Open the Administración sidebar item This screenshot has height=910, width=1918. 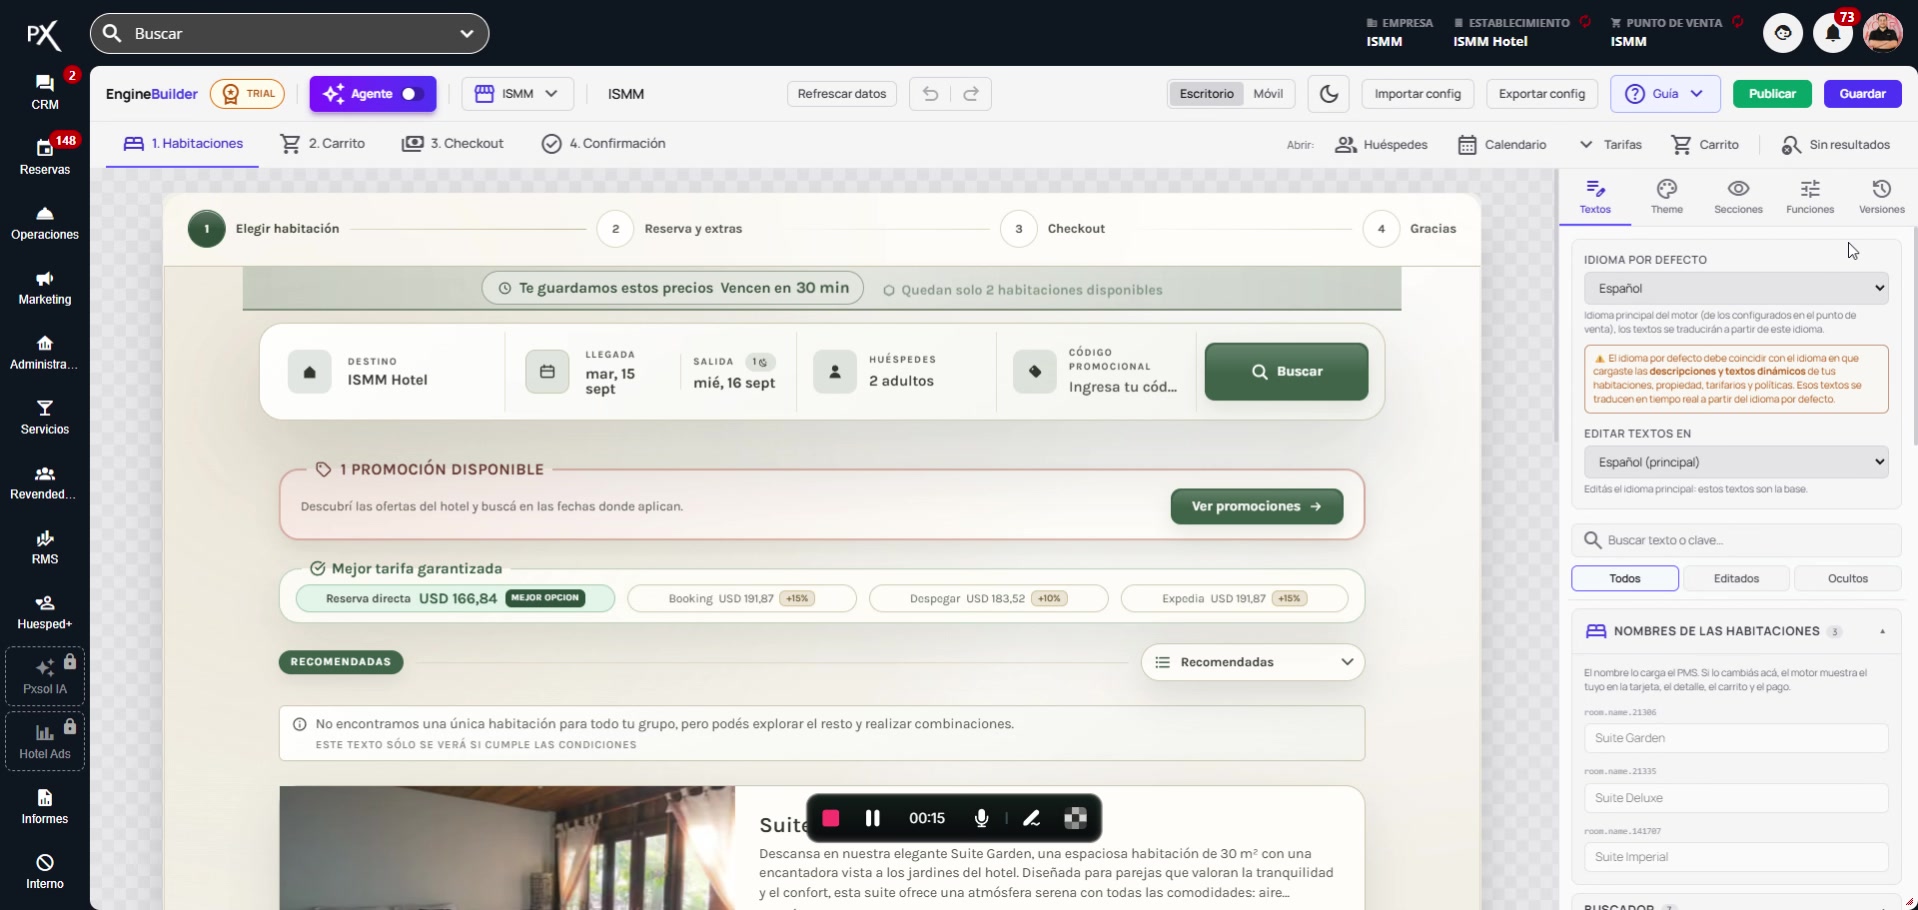coord(45,352)
